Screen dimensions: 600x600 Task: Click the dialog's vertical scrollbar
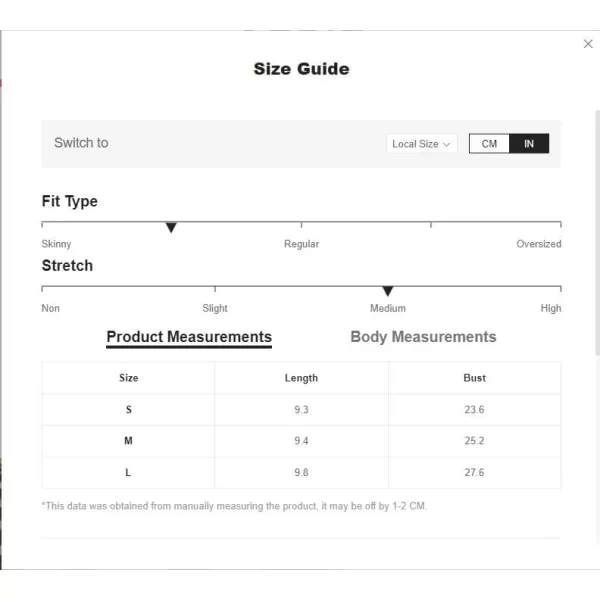(597, 233)
